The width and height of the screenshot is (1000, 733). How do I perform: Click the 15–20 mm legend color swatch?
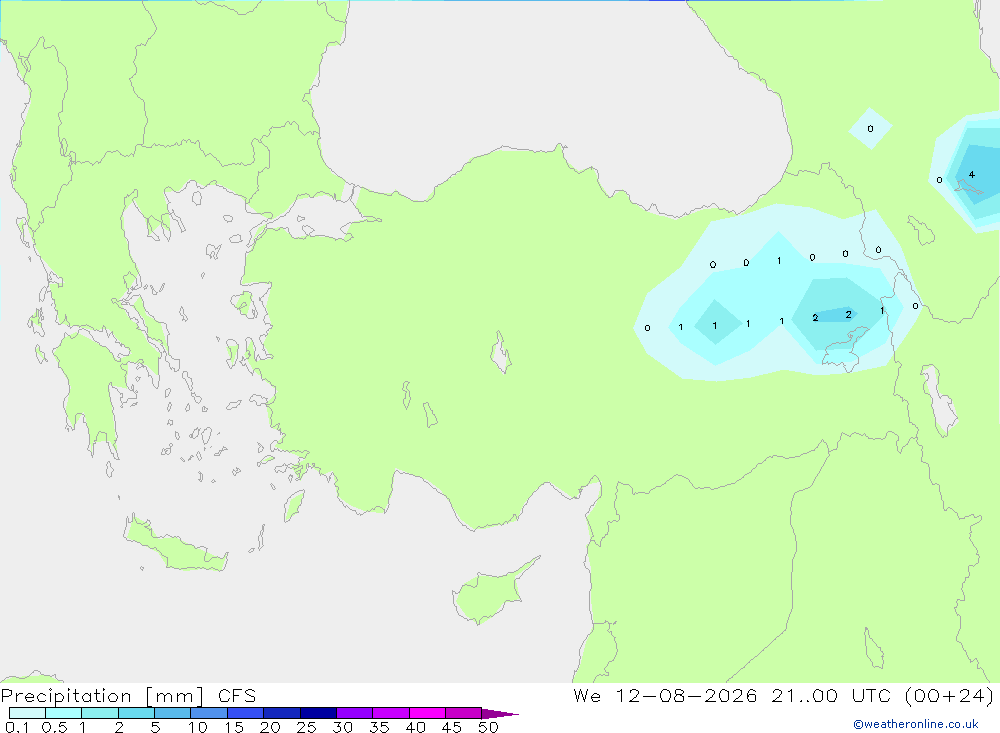pos(246,713)
